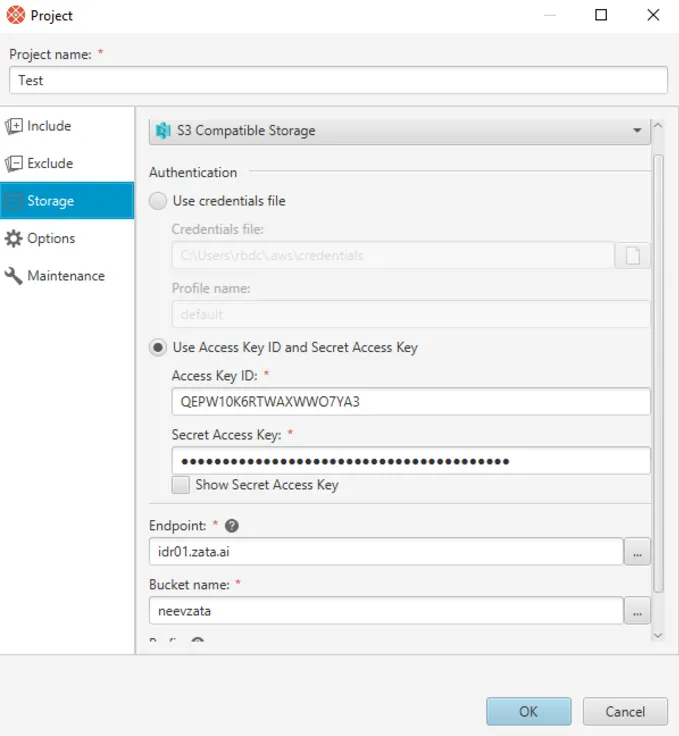Select Use credentials file radio button
The width and height of the screenshot is (679, 736).
[158, 201]
